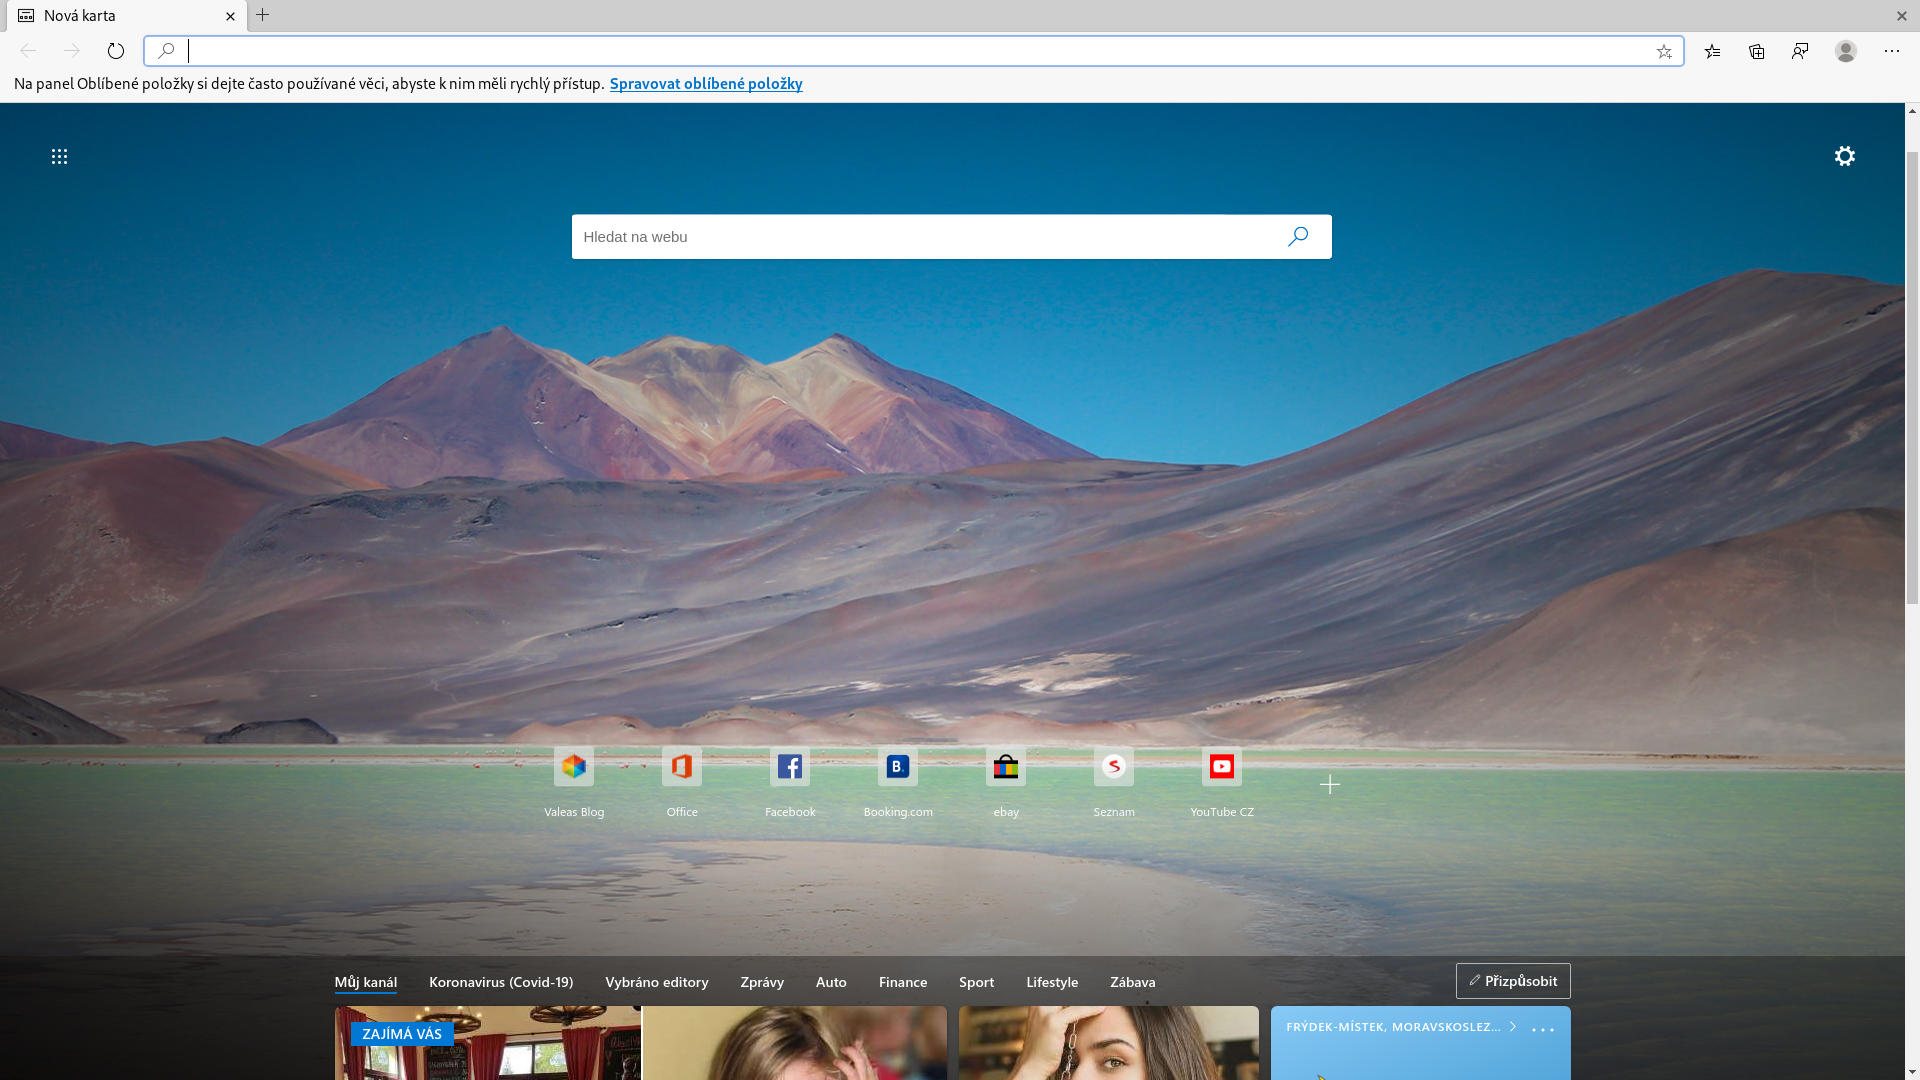This screenshot has height=1080, width=1920.
Task: Open the Seznam quick link tile
Action: [x=1114, y=783]
